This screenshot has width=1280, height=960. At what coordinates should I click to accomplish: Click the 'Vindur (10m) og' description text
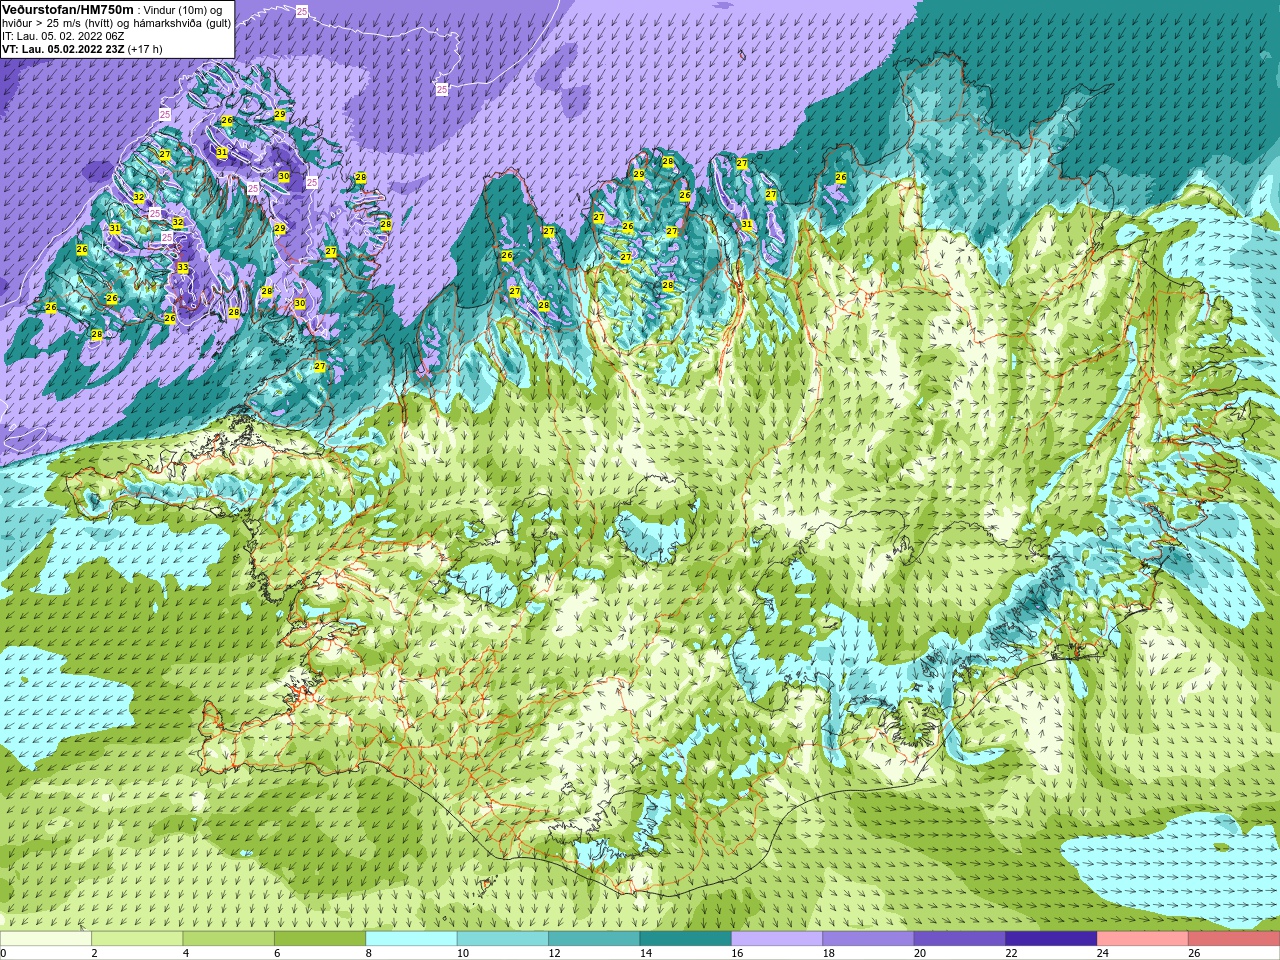184,10
